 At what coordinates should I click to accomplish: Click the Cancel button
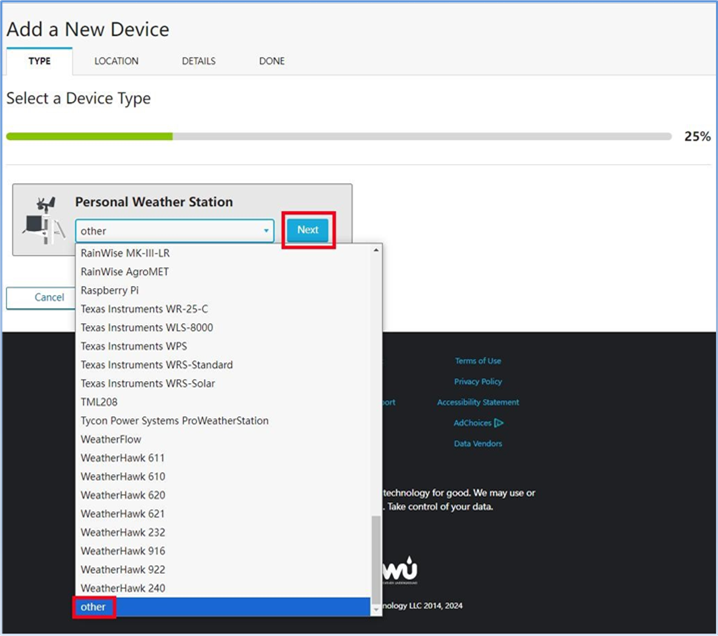(x=41, y=298)
